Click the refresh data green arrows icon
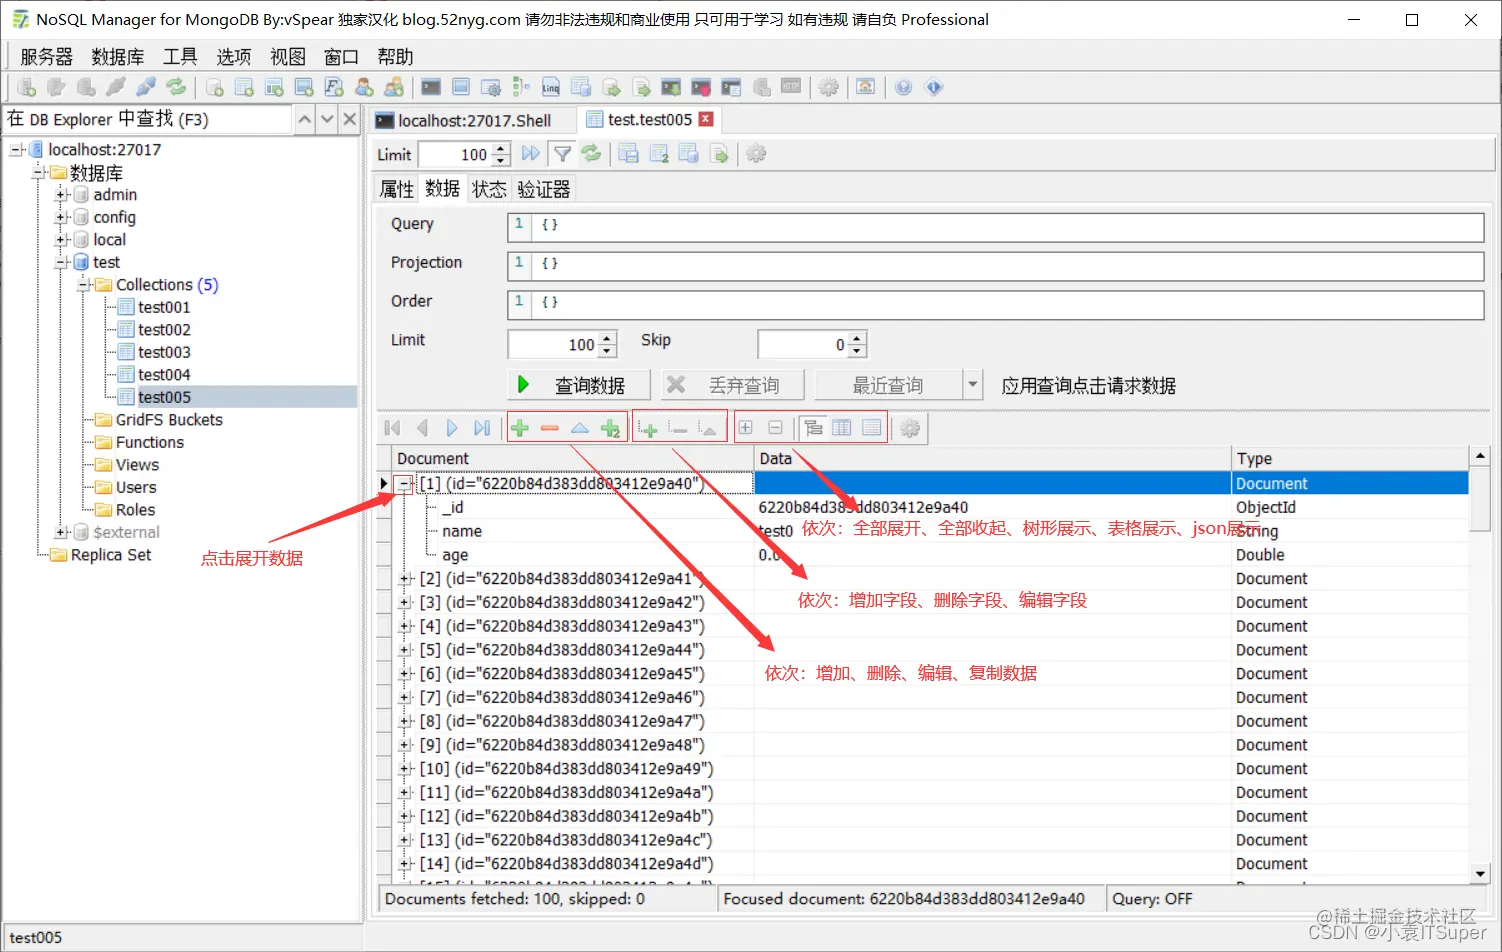The height and width of the screenshot is (952, 1502). point(592,153)
